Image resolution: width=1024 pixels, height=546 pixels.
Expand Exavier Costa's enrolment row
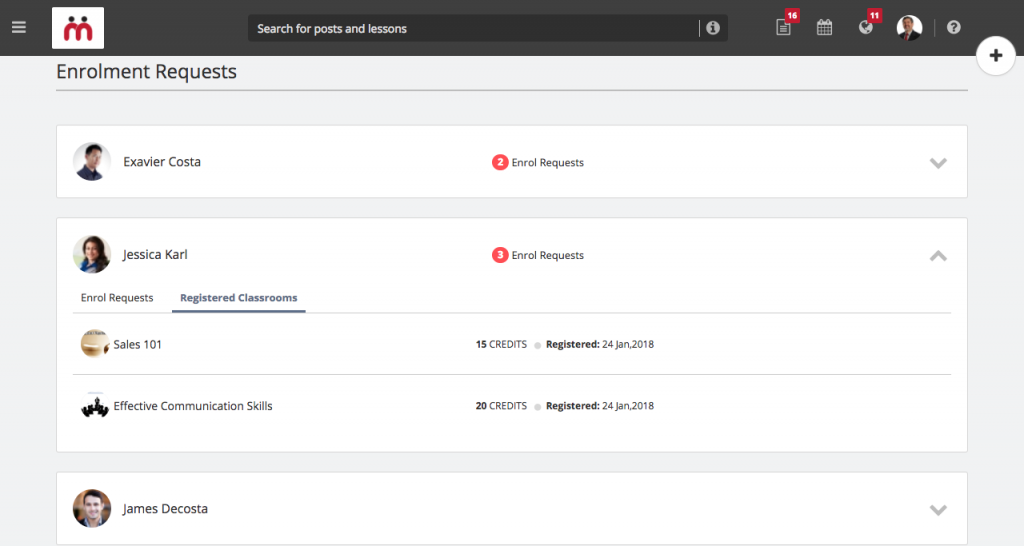click(938, 163)
